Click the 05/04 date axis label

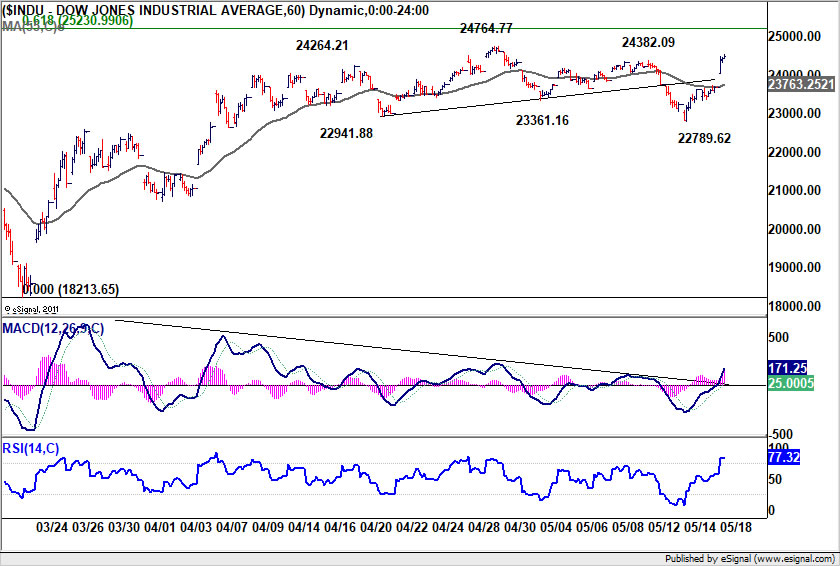pos(556,527)
